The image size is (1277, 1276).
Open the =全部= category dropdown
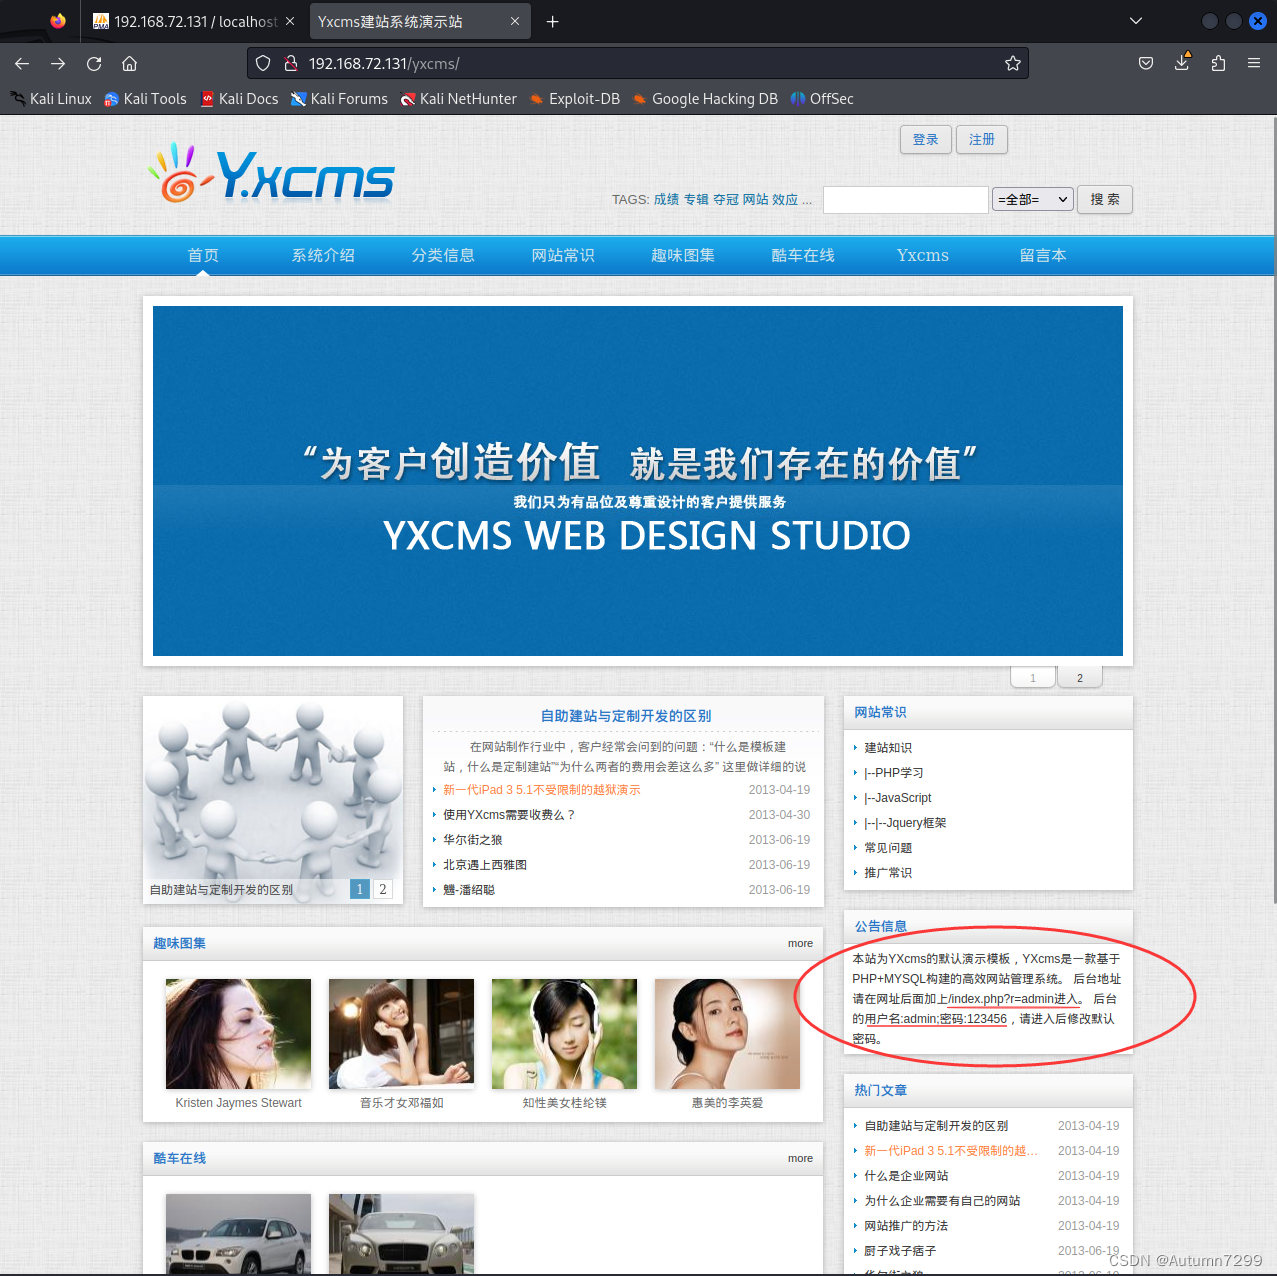pos(1033,199)
